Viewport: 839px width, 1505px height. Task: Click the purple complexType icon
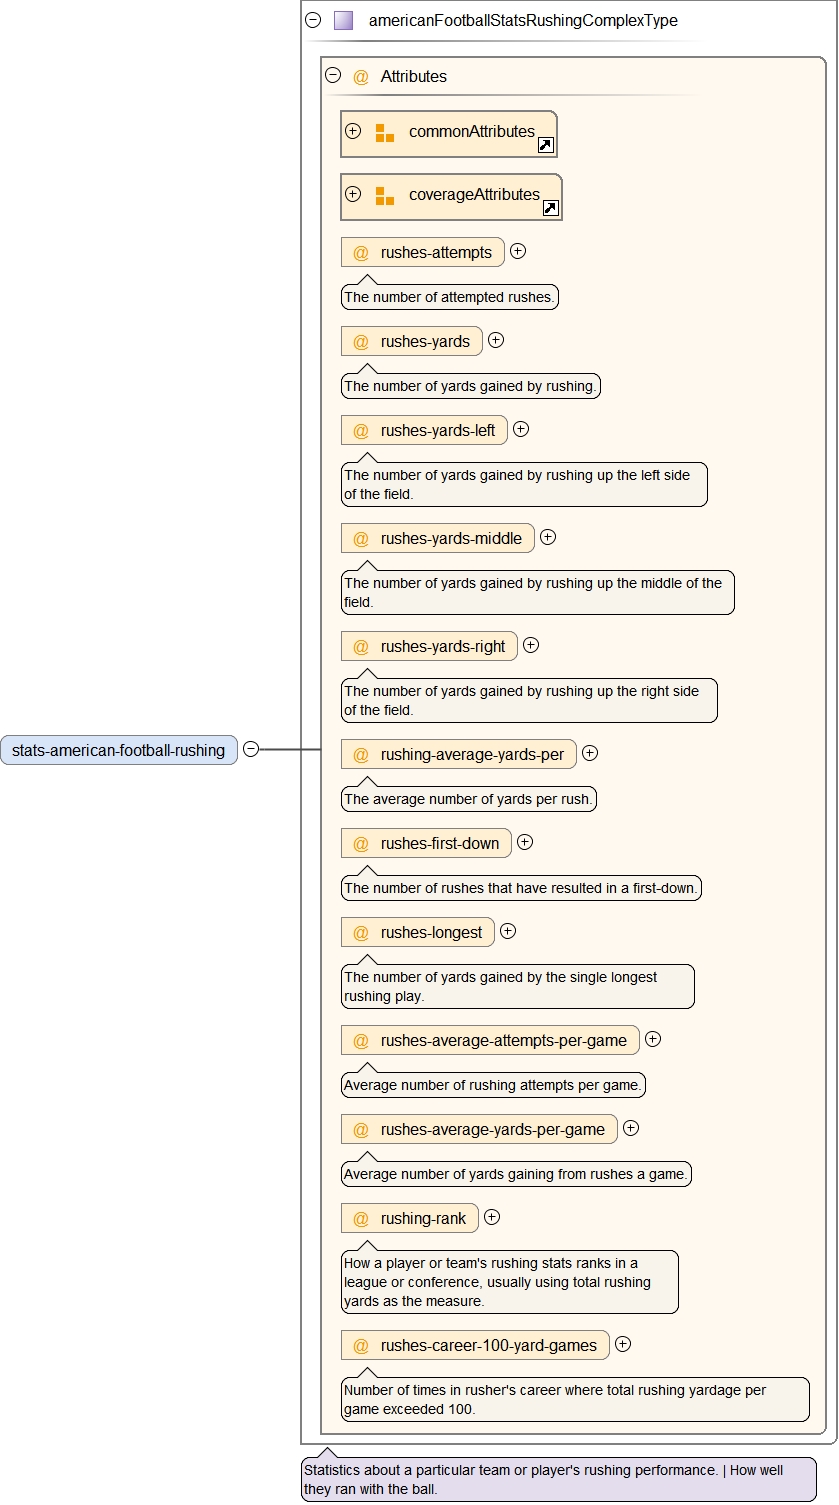tap(343, 20)
